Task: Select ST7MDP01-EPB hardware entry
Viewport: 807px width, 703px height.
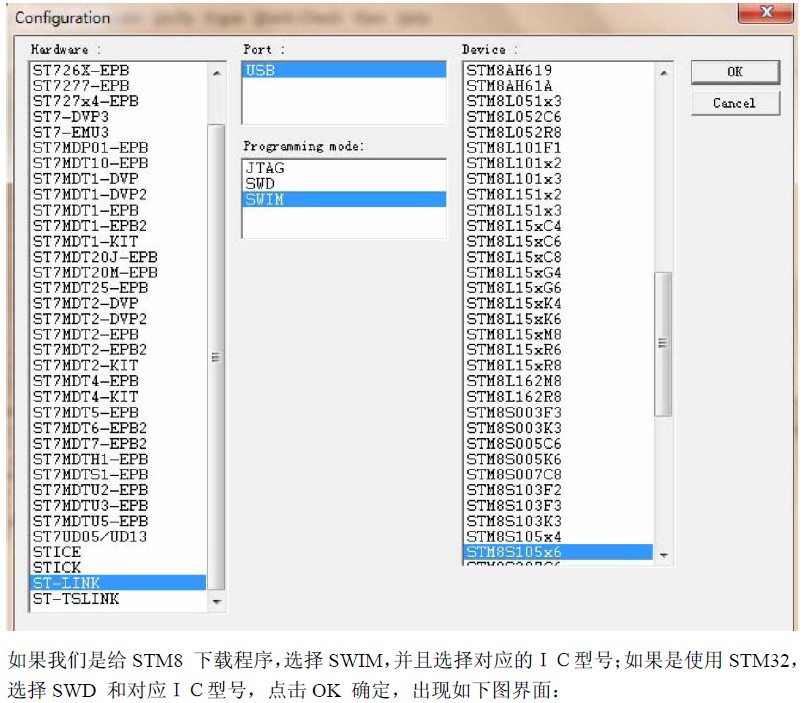Action: click(118, 148)
